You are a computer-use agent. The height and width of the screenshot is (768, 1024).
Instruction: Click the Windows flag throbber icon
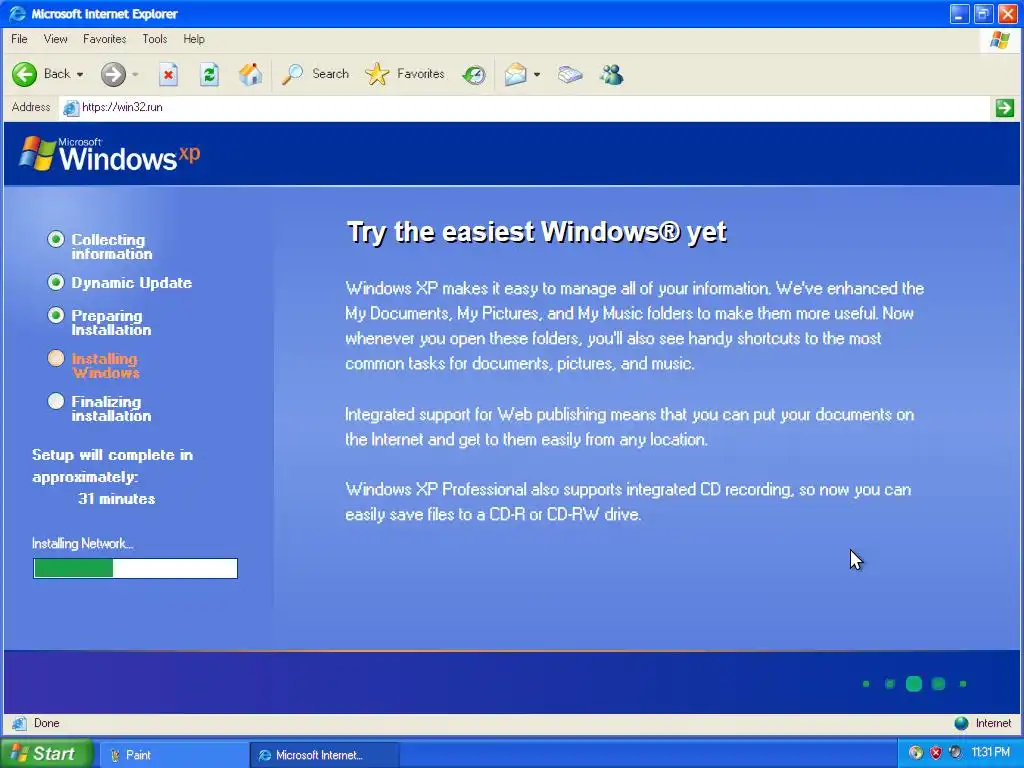pos(1000,40)
